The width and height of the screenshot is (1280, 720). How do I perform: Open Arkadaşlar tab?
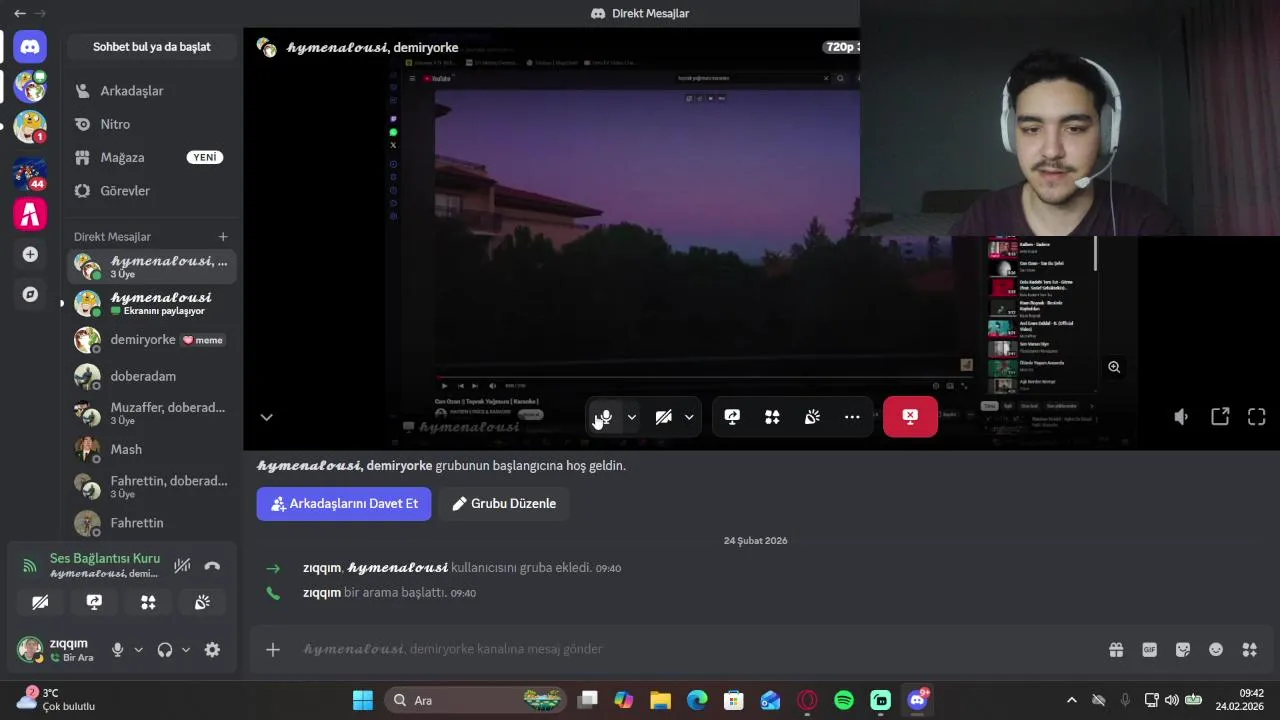click(152, 91)
